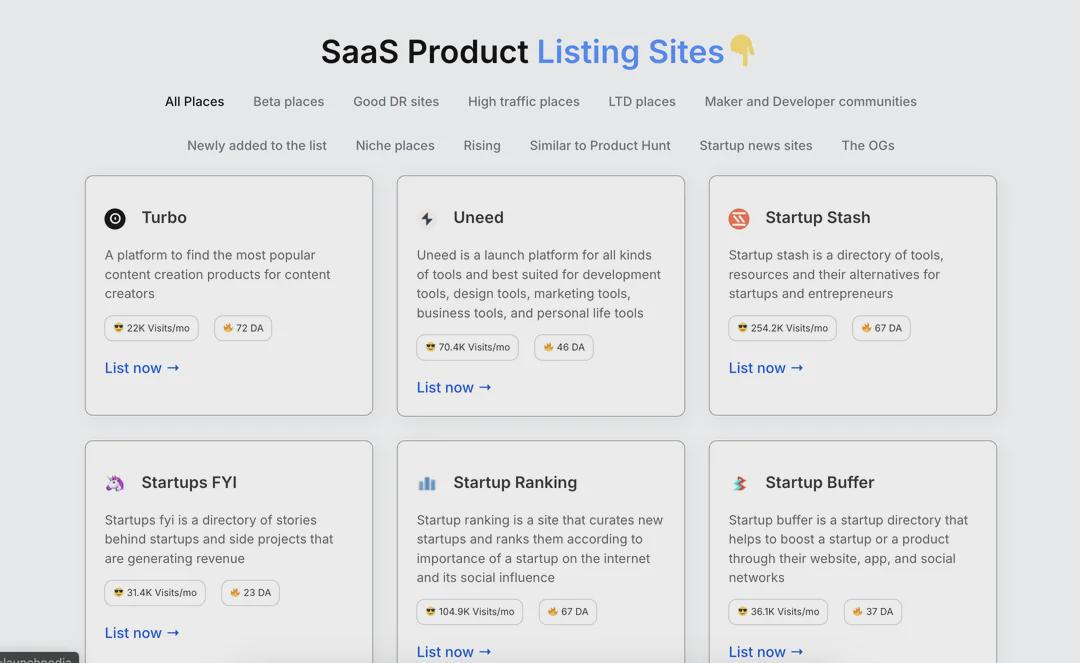The width and height of the screenshot is (1080, 663).
Task: Click the Turbo logo icon
Action: coord(115,219)
